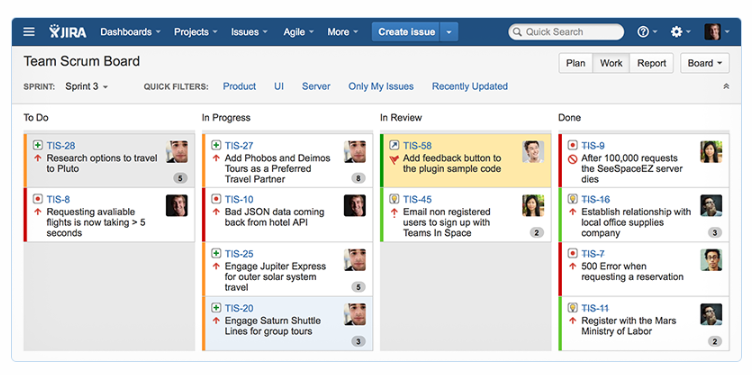Open issue link TIS-9

click(593, 146)
